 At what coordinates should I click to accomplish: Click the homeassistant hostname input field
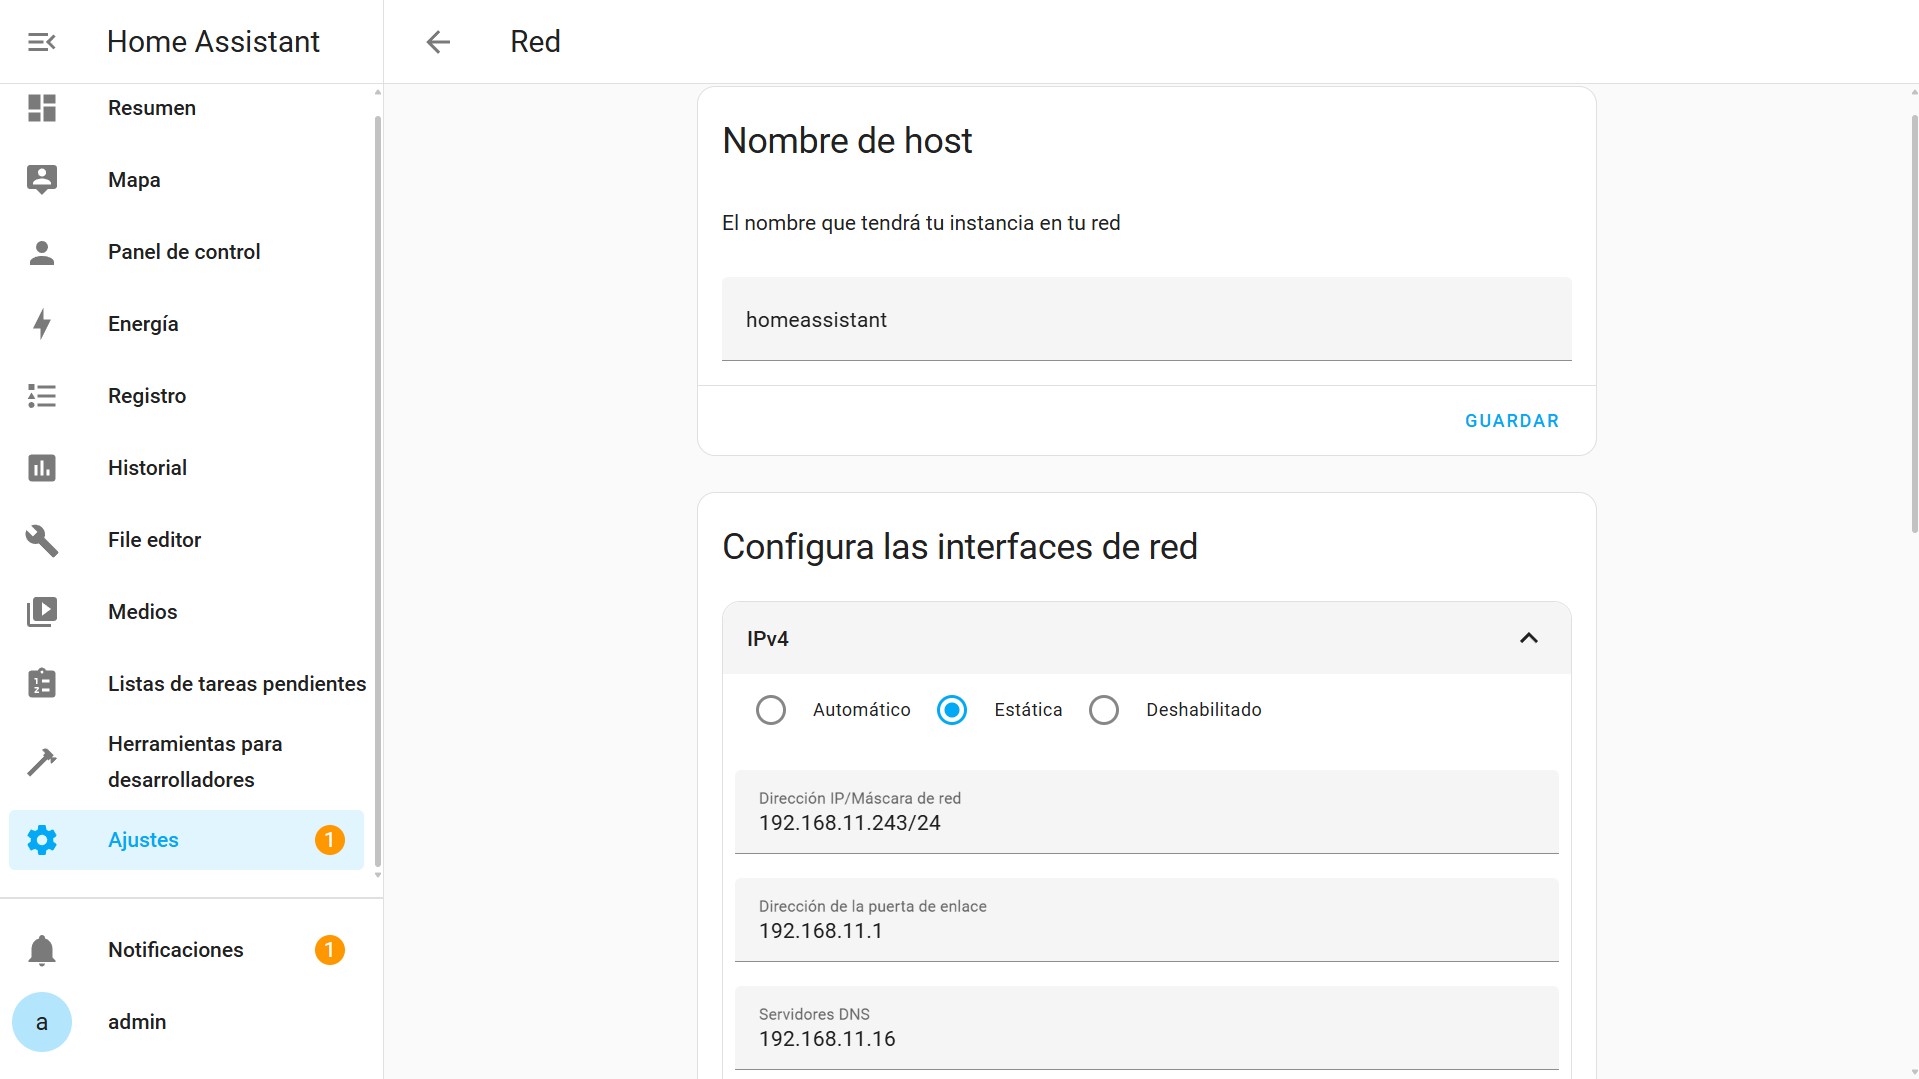click(x=1146, y=319)
